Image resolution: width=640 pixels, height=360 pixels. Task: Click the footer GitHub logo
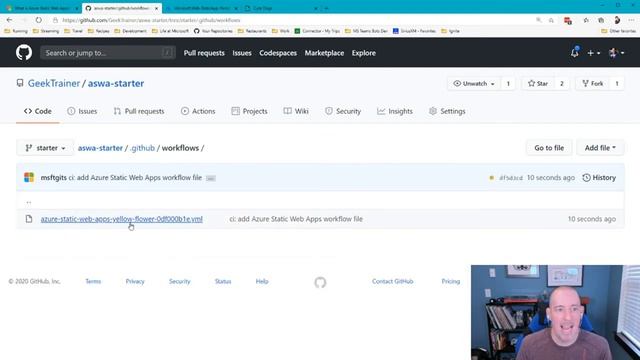coord(320,282)
